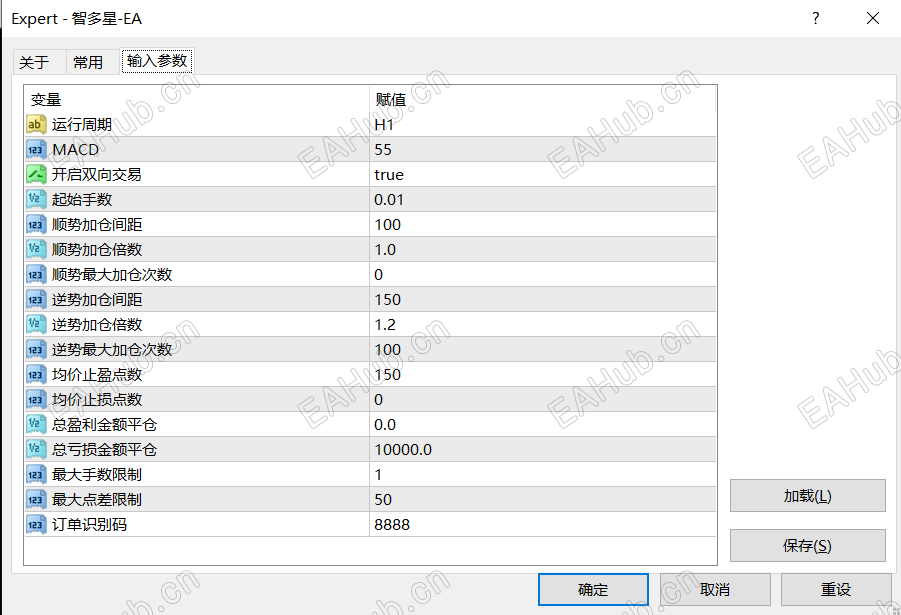This screenshot has height=615, width=901.
Task: Click the 顺势最大加仓次数 variable name
Action: point(112,274)
